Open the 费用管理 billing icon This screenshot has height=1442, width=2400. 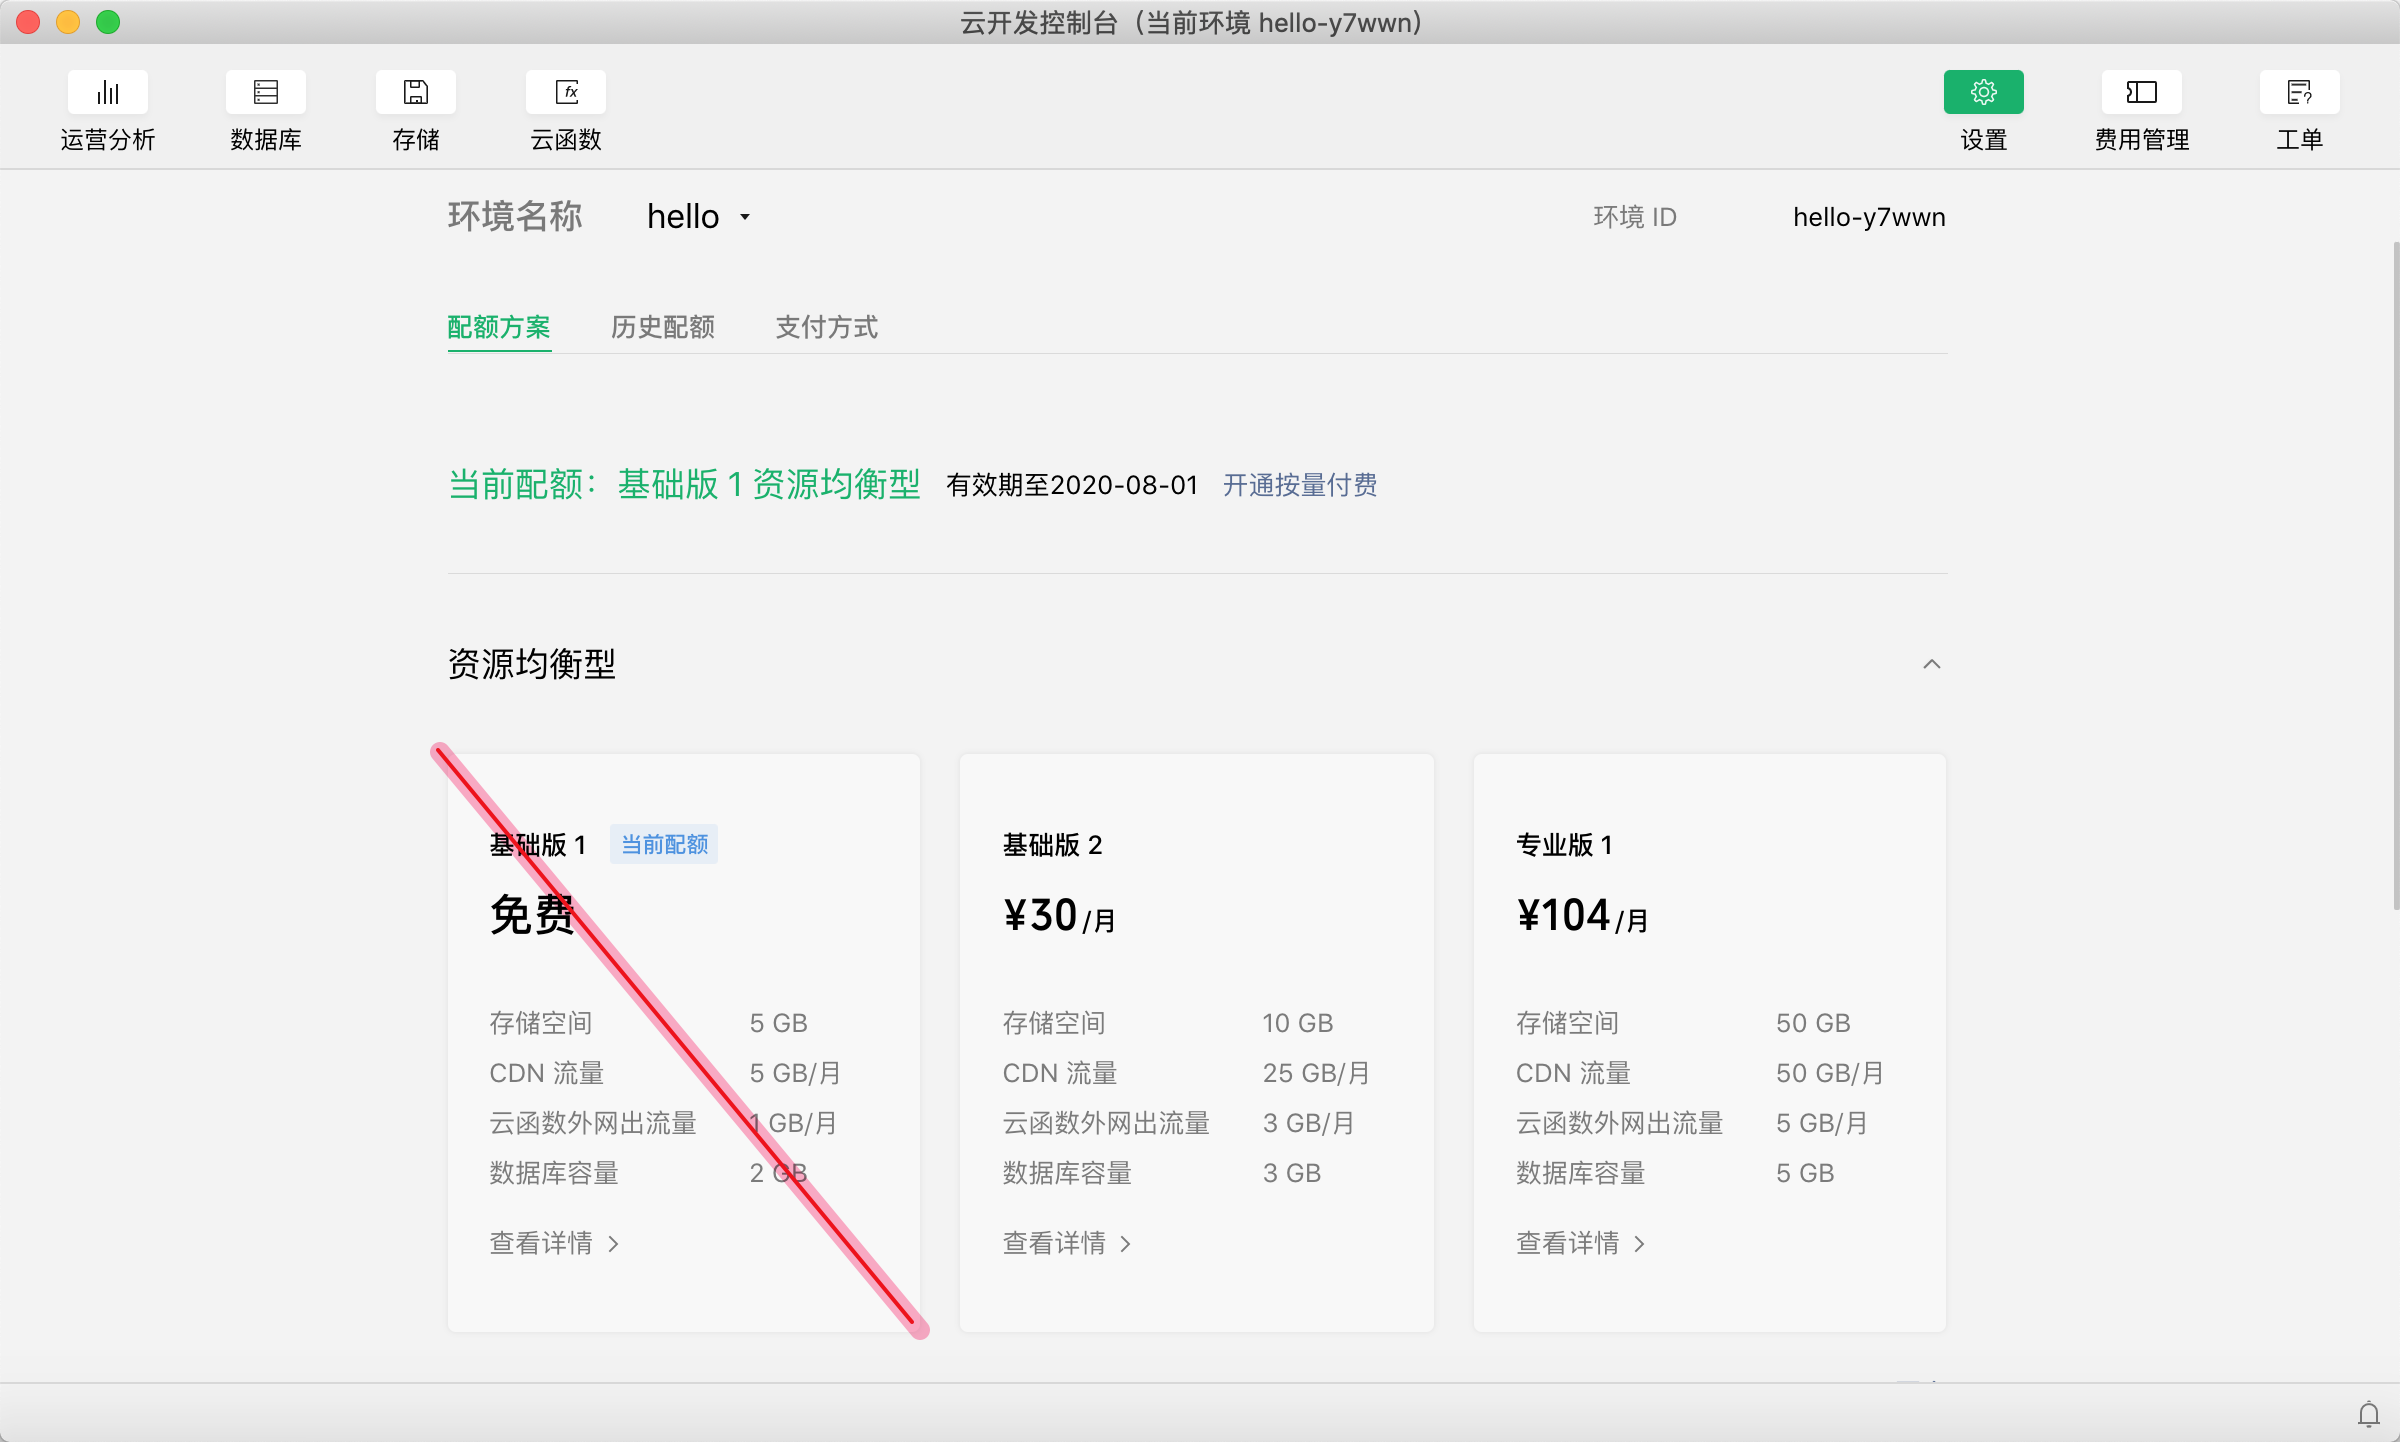(x=2141, y=93)
